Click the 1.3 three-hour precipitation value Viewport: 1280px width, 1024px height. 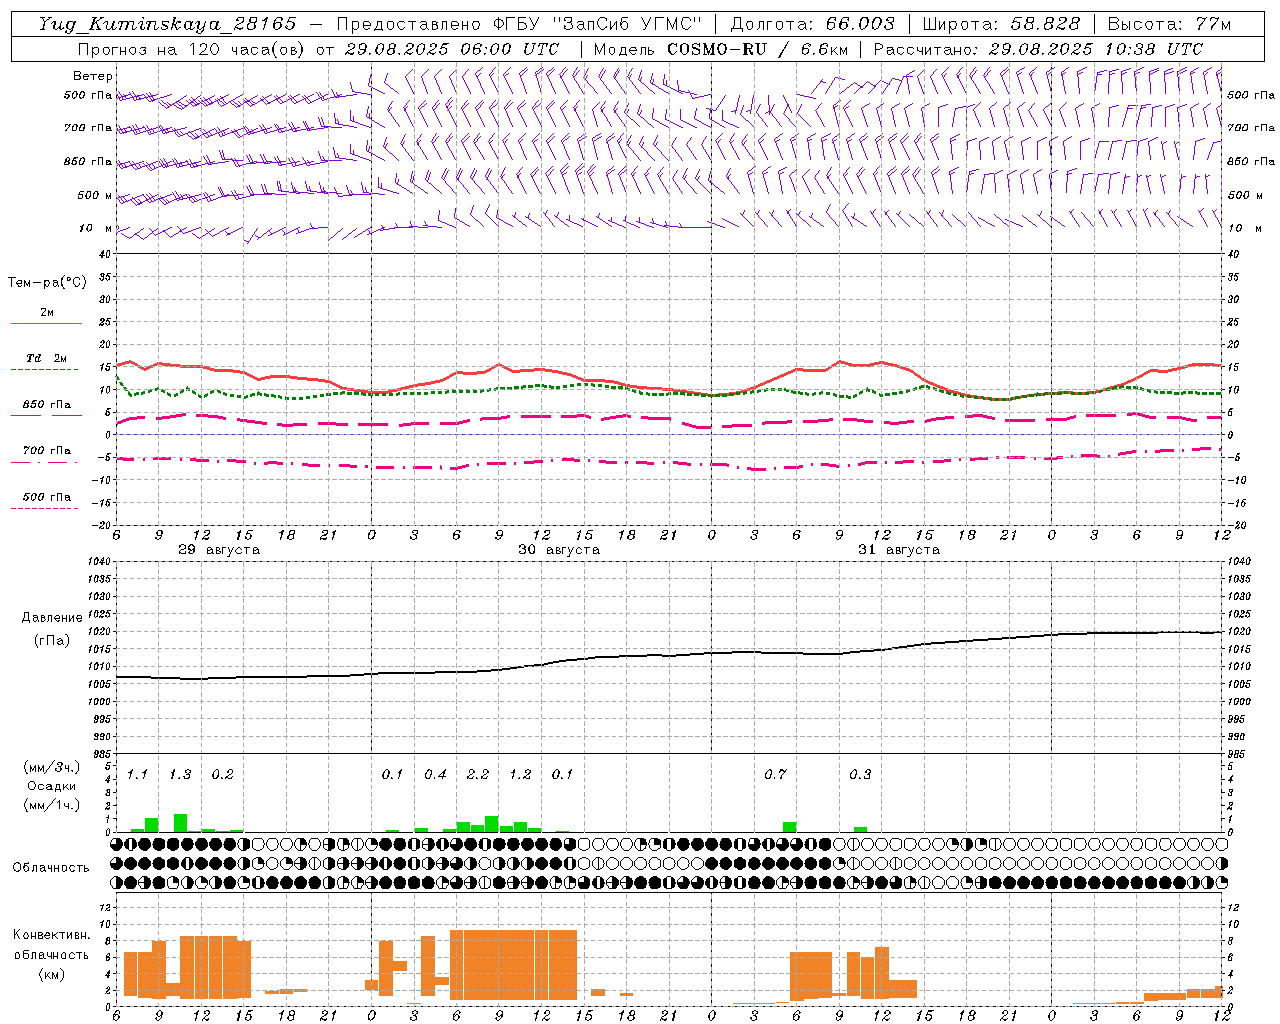180,775
